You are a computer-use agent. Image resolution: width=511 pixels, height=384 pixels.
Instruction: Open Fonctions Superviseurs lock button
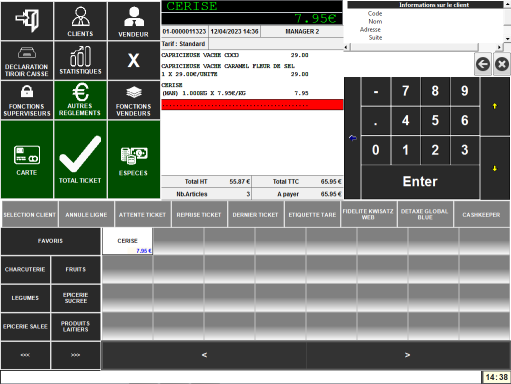click(x=27, y=100)
